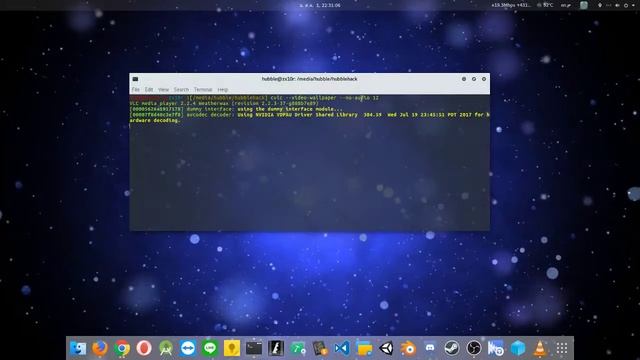Open Discord from the dock

(x=430, y=348)
